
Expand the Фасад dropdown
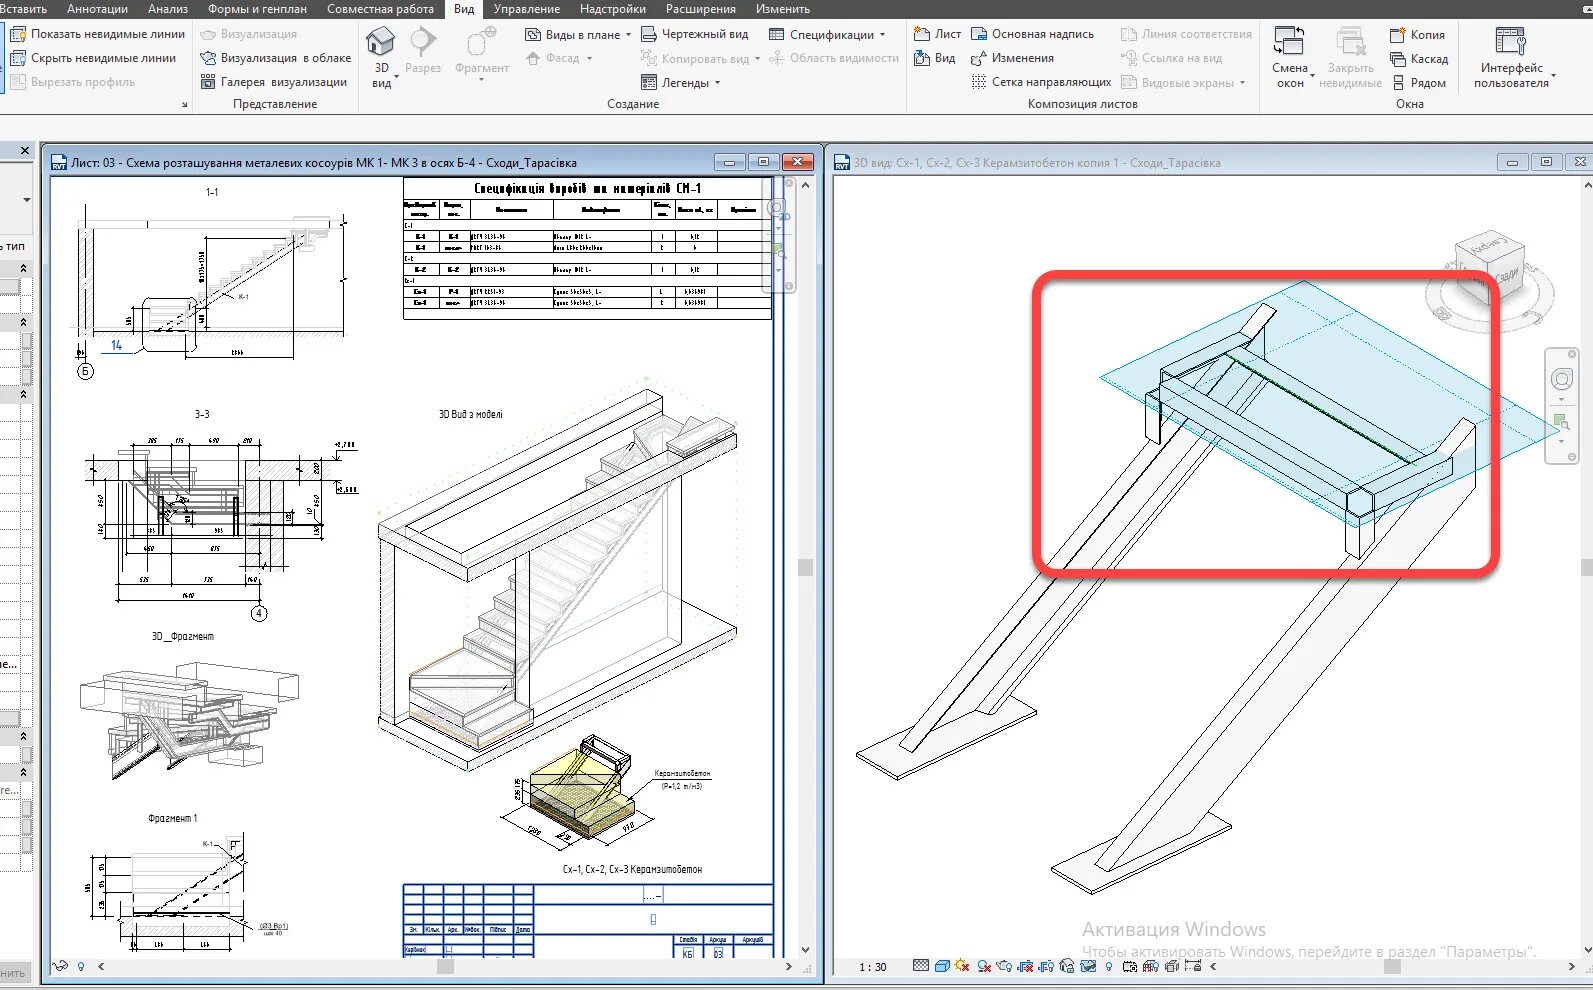(589, 59)
